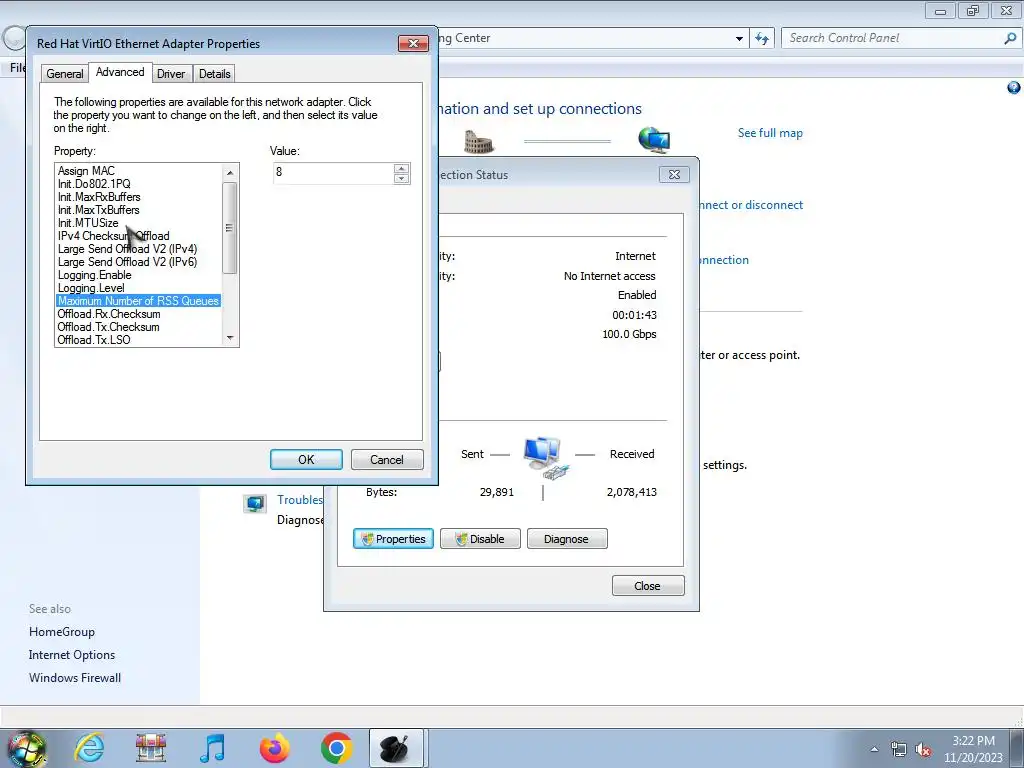Switch to the General tab
This screenshot has width=1024, height=768.
65,74
